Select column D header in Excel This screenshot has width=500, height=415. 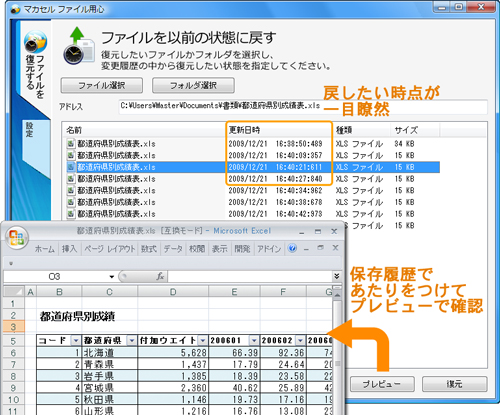(x=173, y=292)
